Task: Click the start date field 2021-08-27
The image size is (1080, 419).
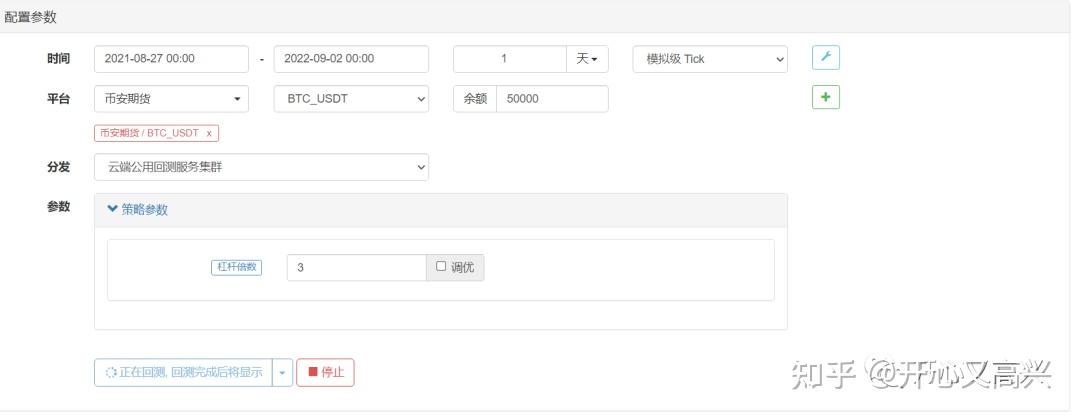Action: 171,59
